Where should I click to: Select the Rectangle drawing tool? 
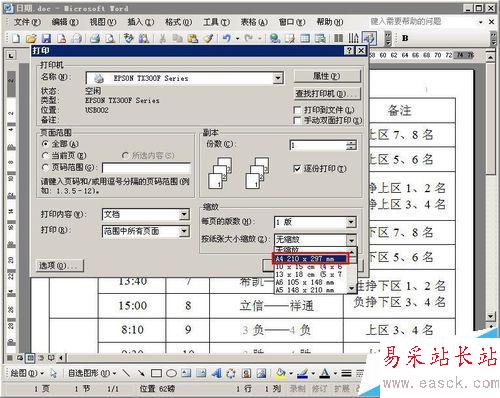156,373
